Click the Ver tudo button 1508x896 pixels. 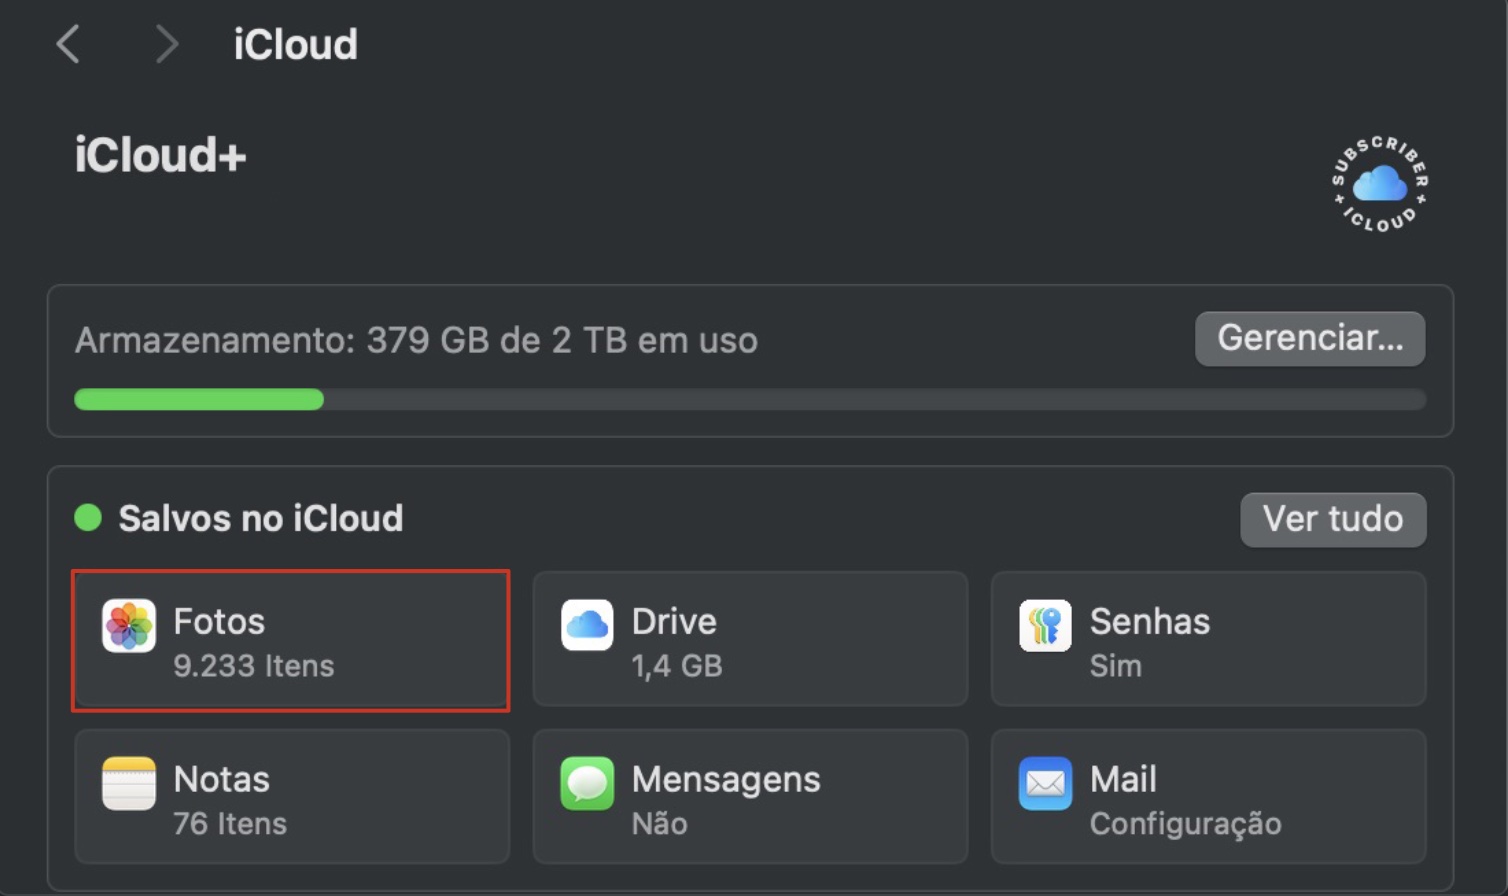(x=1333, y=519)
